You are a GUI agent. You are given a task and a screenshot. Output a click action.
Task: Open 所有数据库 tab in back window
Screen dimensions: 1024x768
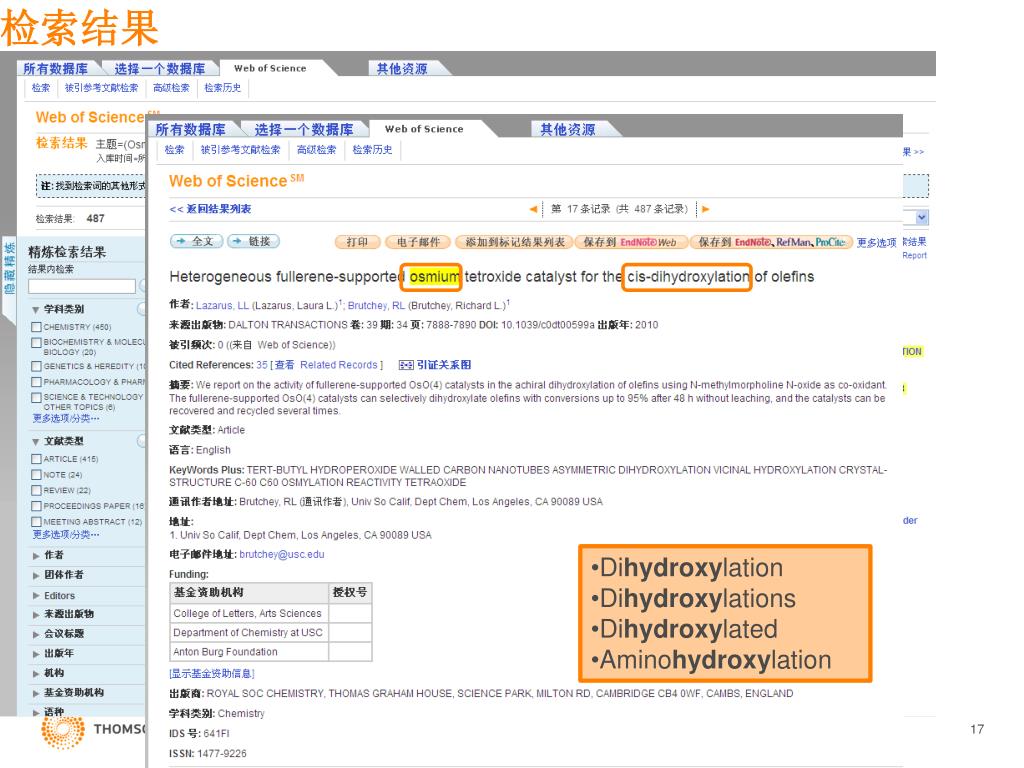click(56, 69)
